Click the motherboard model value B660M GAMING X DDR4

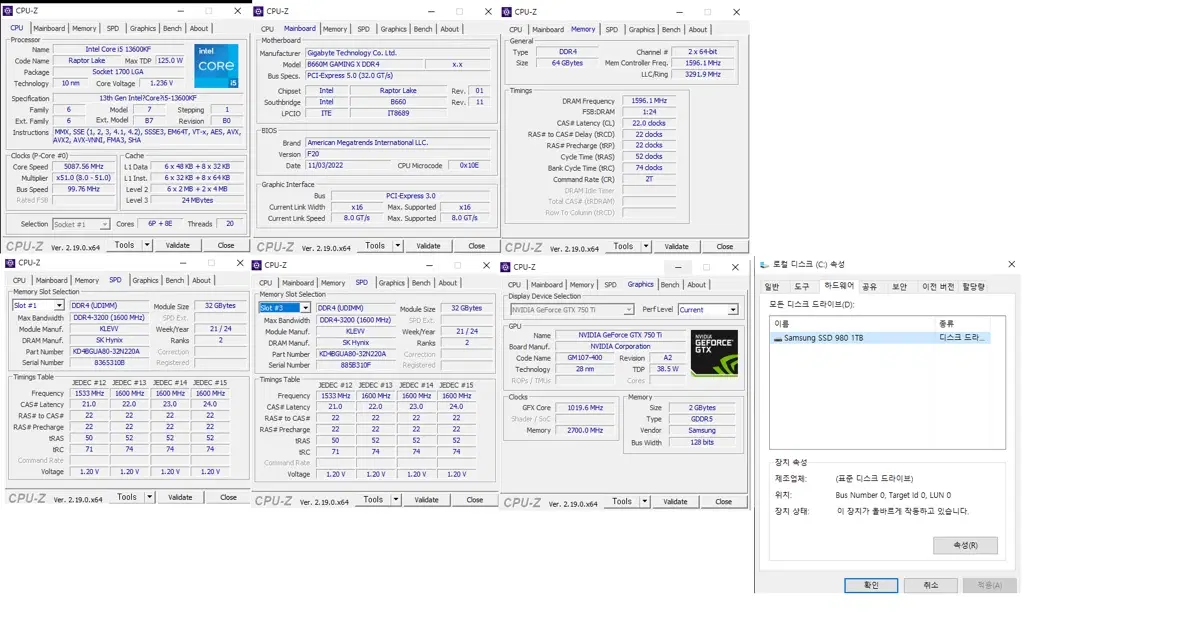[x=365, y=64]
